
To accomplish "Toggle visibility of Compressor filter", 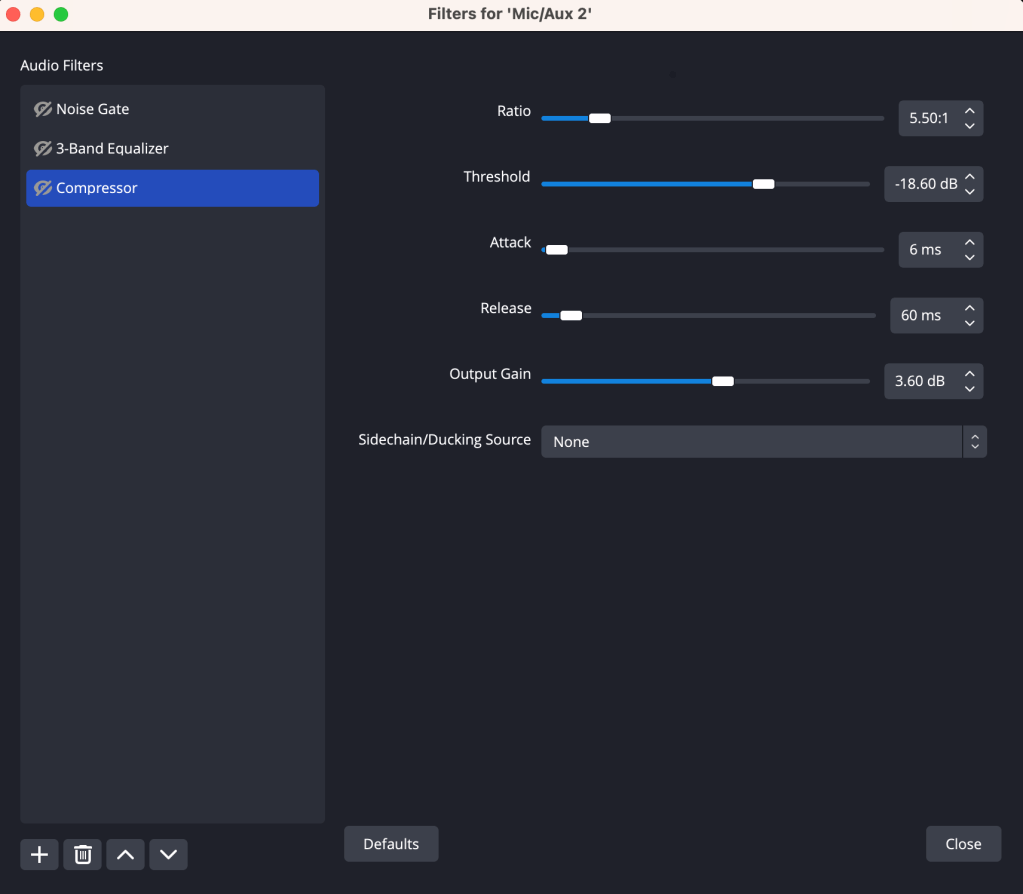I will click(43, 188).
